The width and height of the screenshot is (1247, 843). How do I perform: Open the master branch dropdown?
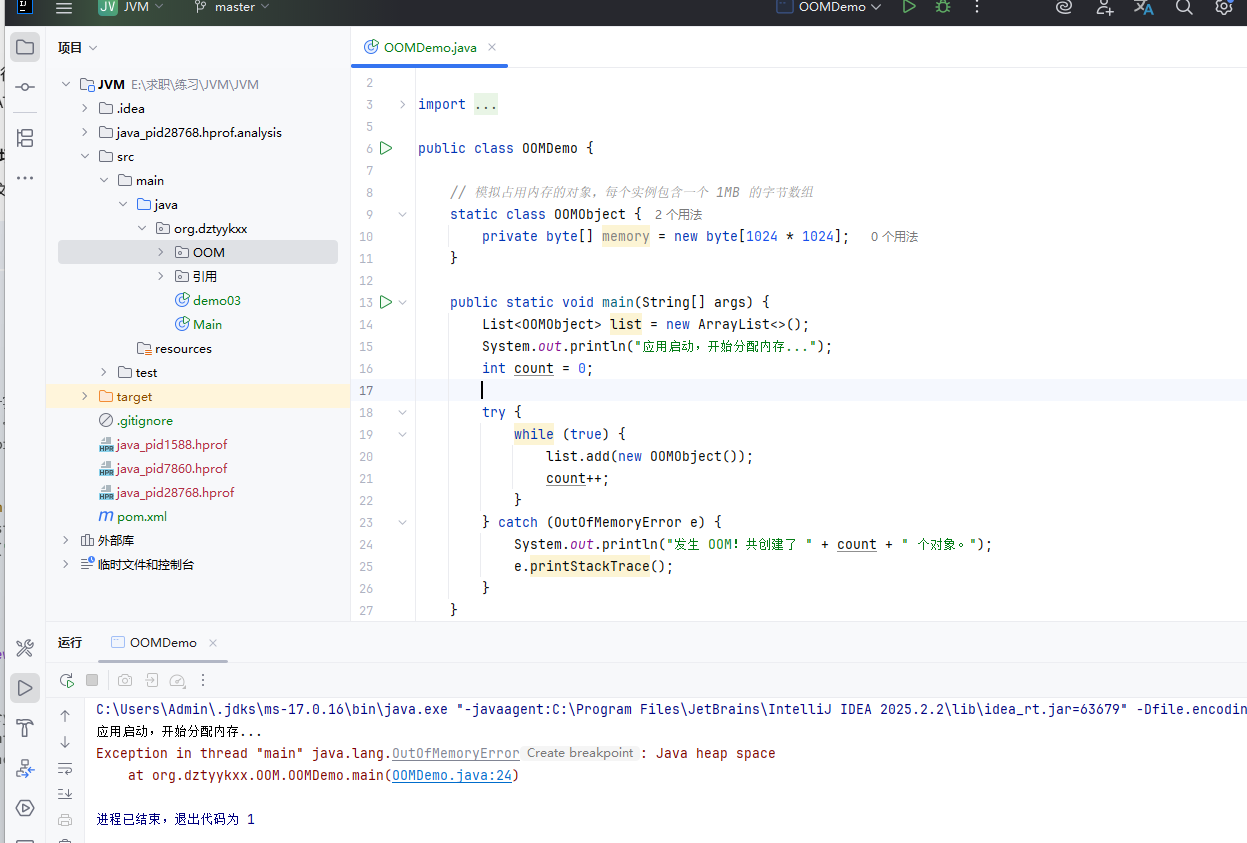point(235,8)
